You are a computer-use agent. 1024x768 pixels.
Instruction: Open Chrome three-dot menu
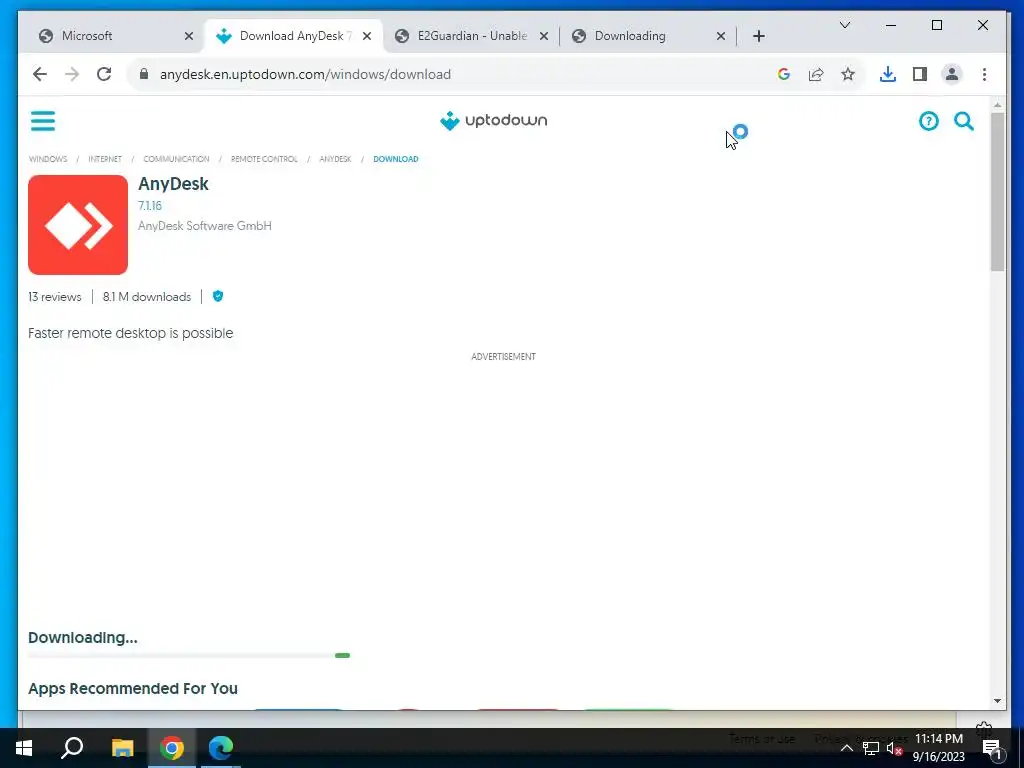click(984, 74)
